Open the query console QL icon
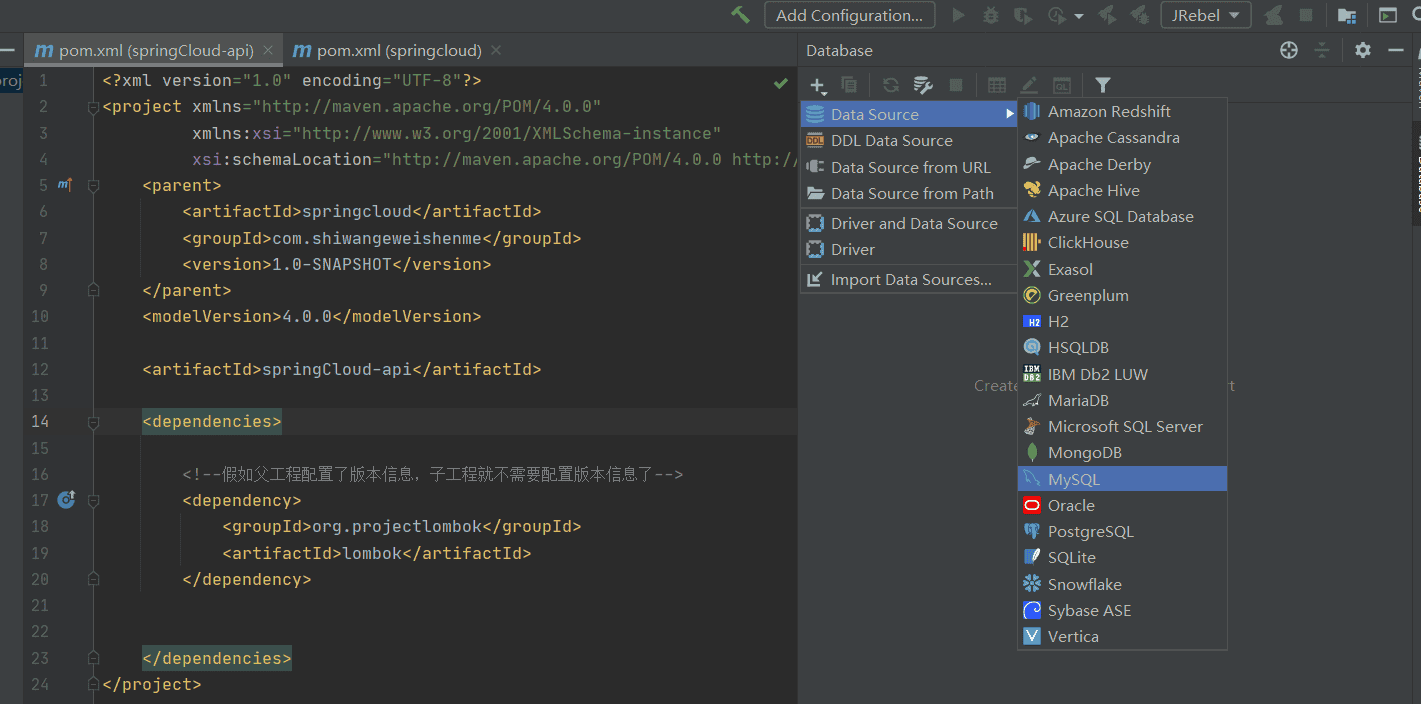This screenshot has height=704, width=1421. 1062,86
